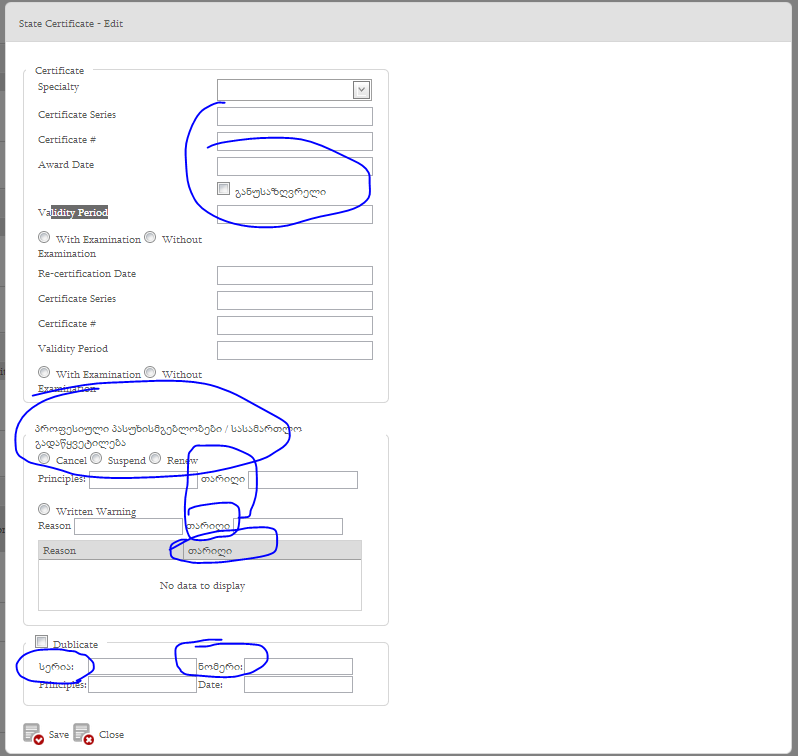Focus the Date field in Dublicate section
798x756 pixels.
point(298,684)
